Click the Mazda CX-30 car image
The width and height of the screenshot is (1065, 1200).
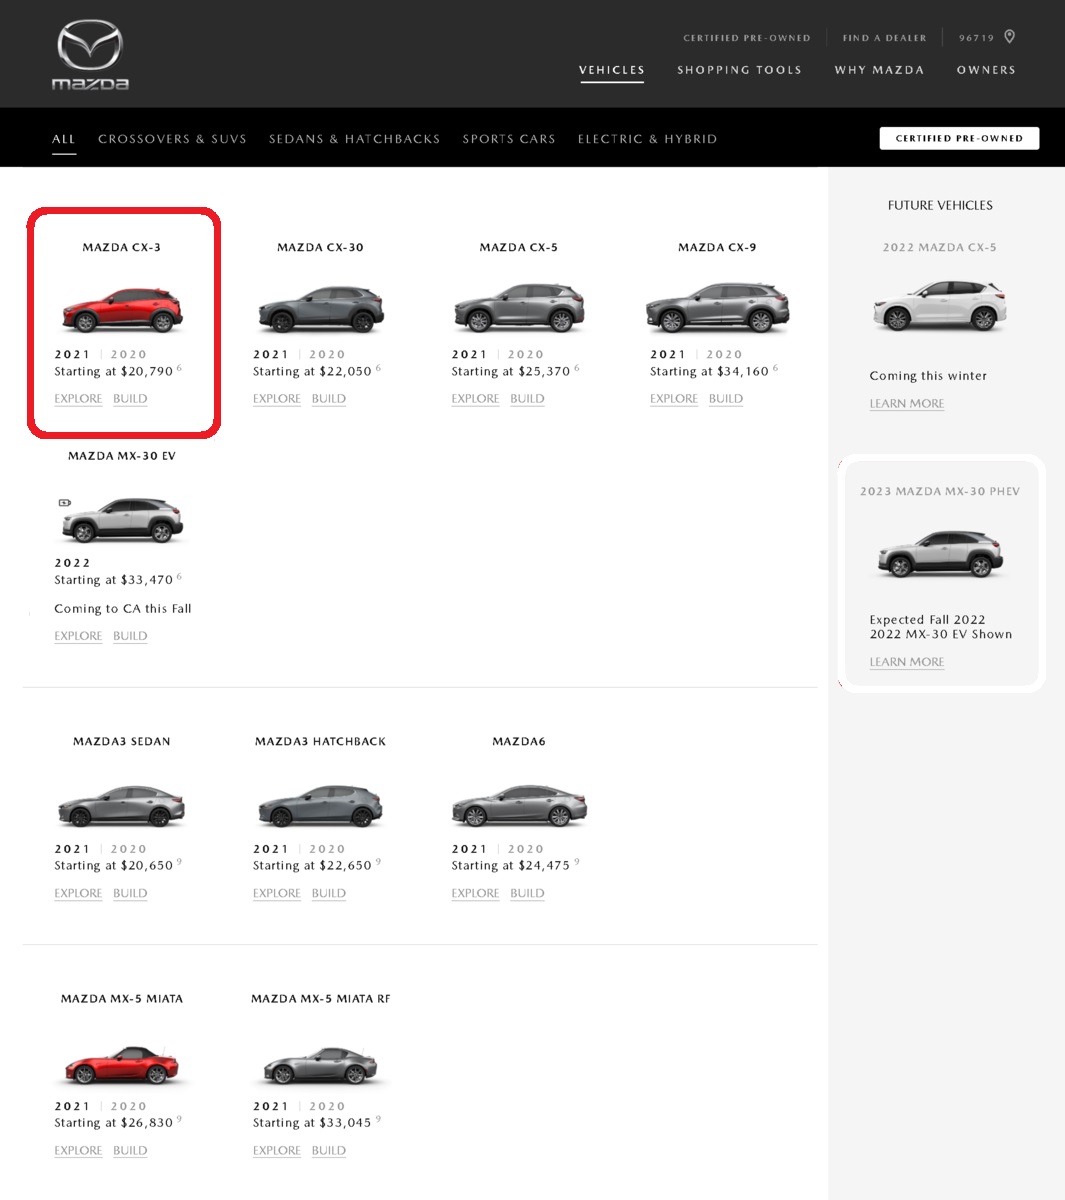pos(320,310)
